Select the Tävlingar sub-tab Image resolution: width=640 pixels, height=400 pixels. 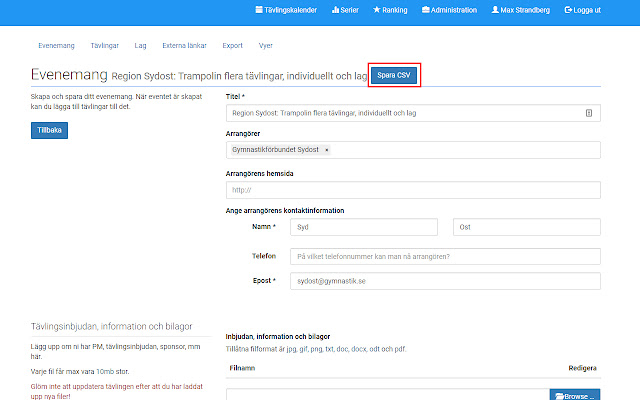104,45
